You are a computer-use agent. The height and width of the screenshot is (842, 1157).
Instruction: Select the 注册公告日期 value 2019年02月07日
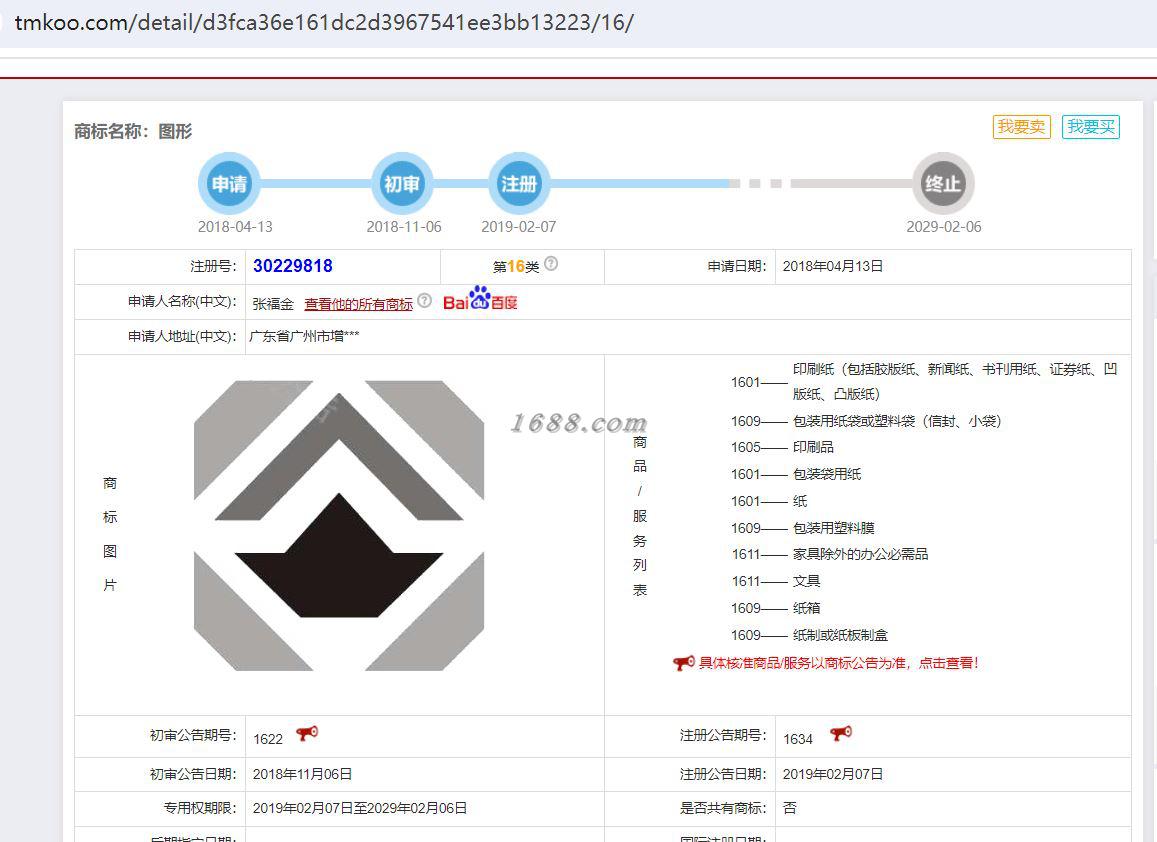tap(832, 774)
